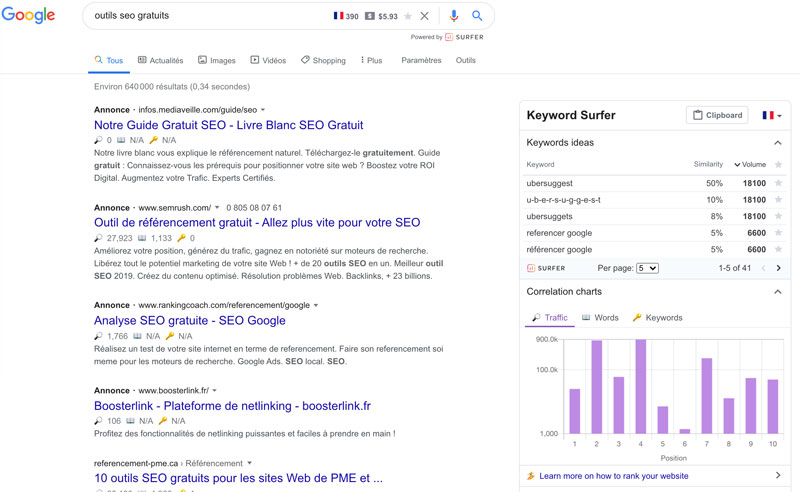This screenshot has height=492, width=800.
Task: Click the ubersuggest keyword text
Action: point(549,183)
